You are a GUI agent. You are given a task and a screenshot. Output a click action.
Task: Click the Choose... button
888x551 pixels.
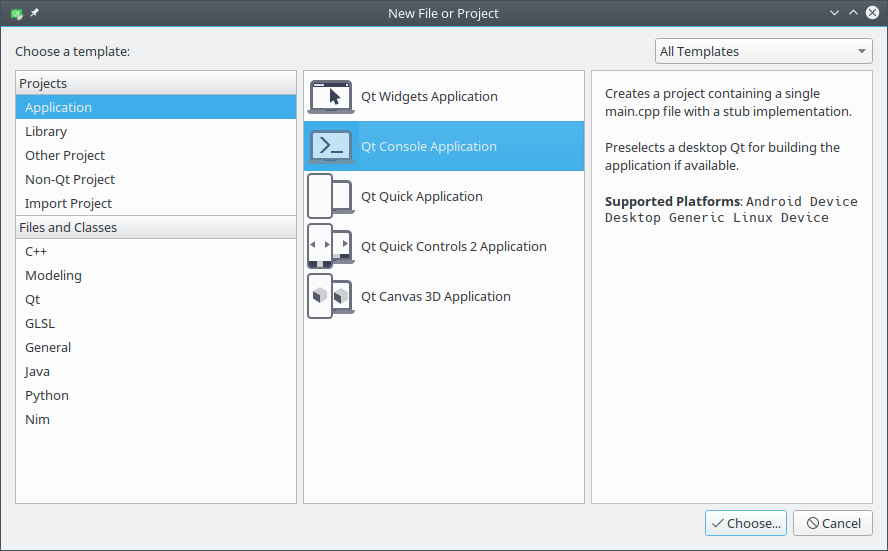point(746,523)
